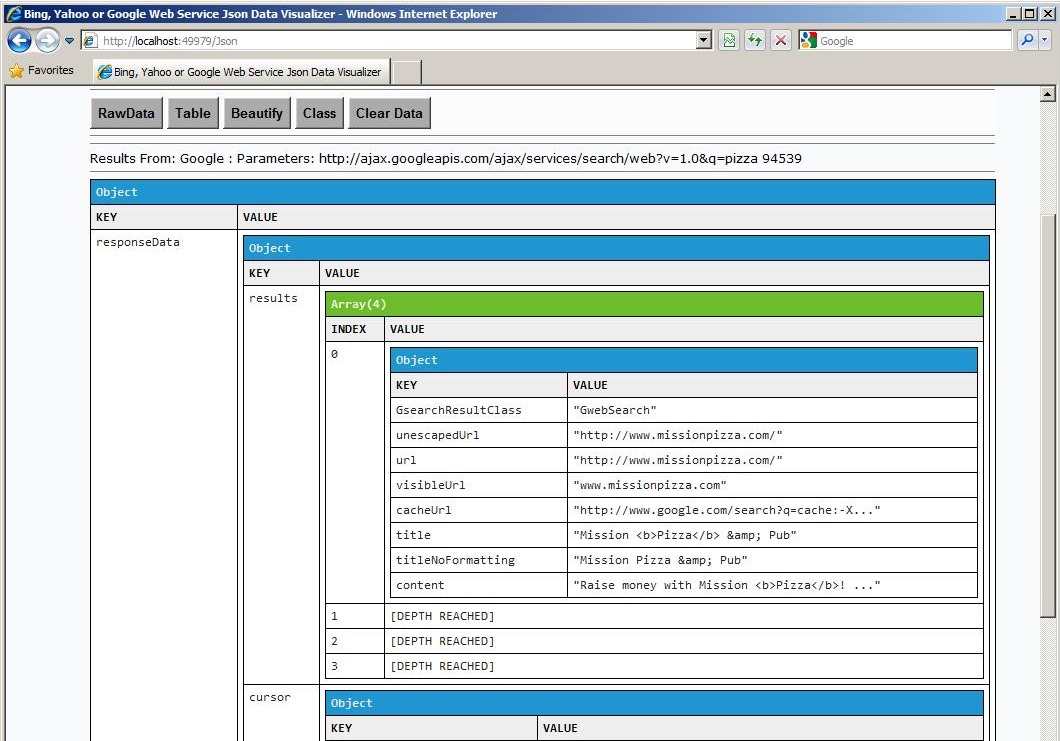Click the content key cell
This screenshot has width=1060, height=741.
pos(479,585)
